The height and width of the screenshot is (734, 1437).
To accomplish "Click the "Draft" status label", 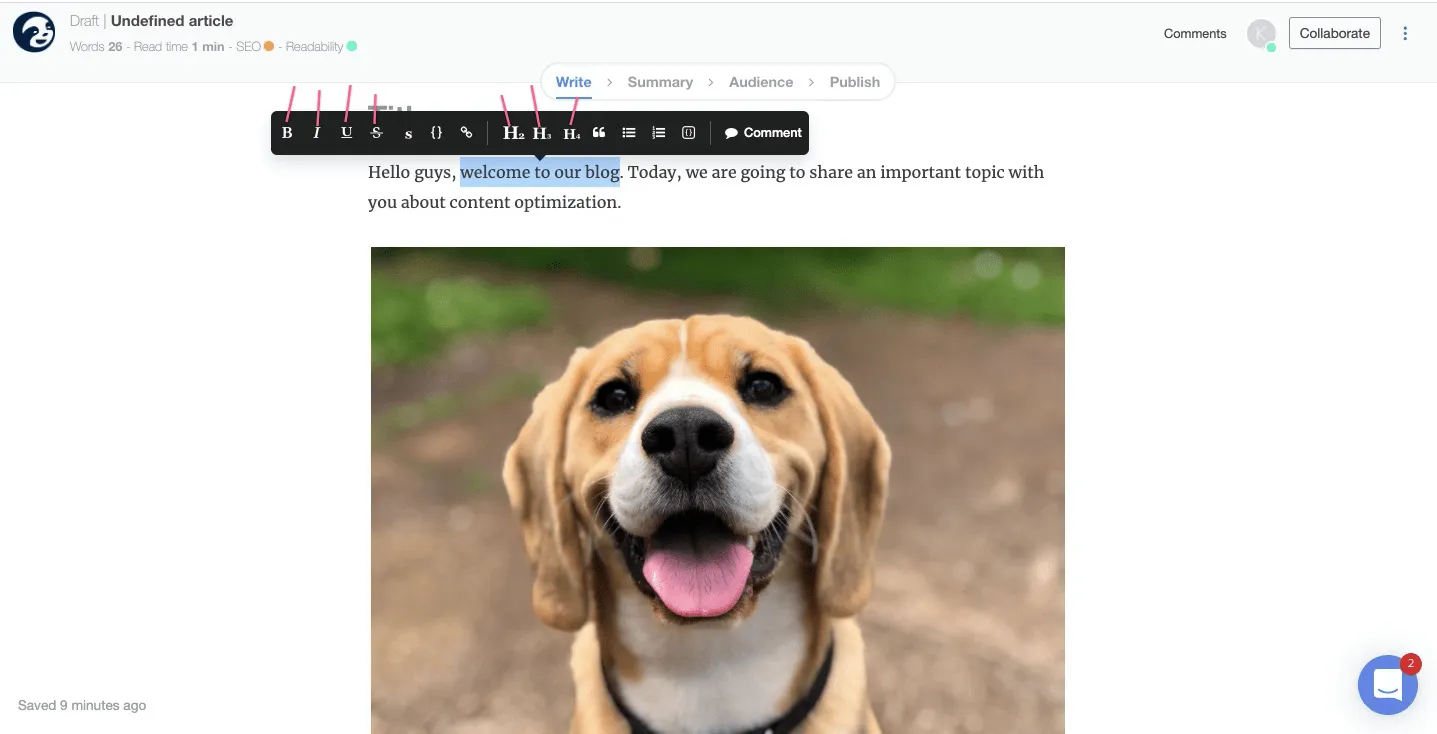I will pyautogui.click(x=84, y=20).
